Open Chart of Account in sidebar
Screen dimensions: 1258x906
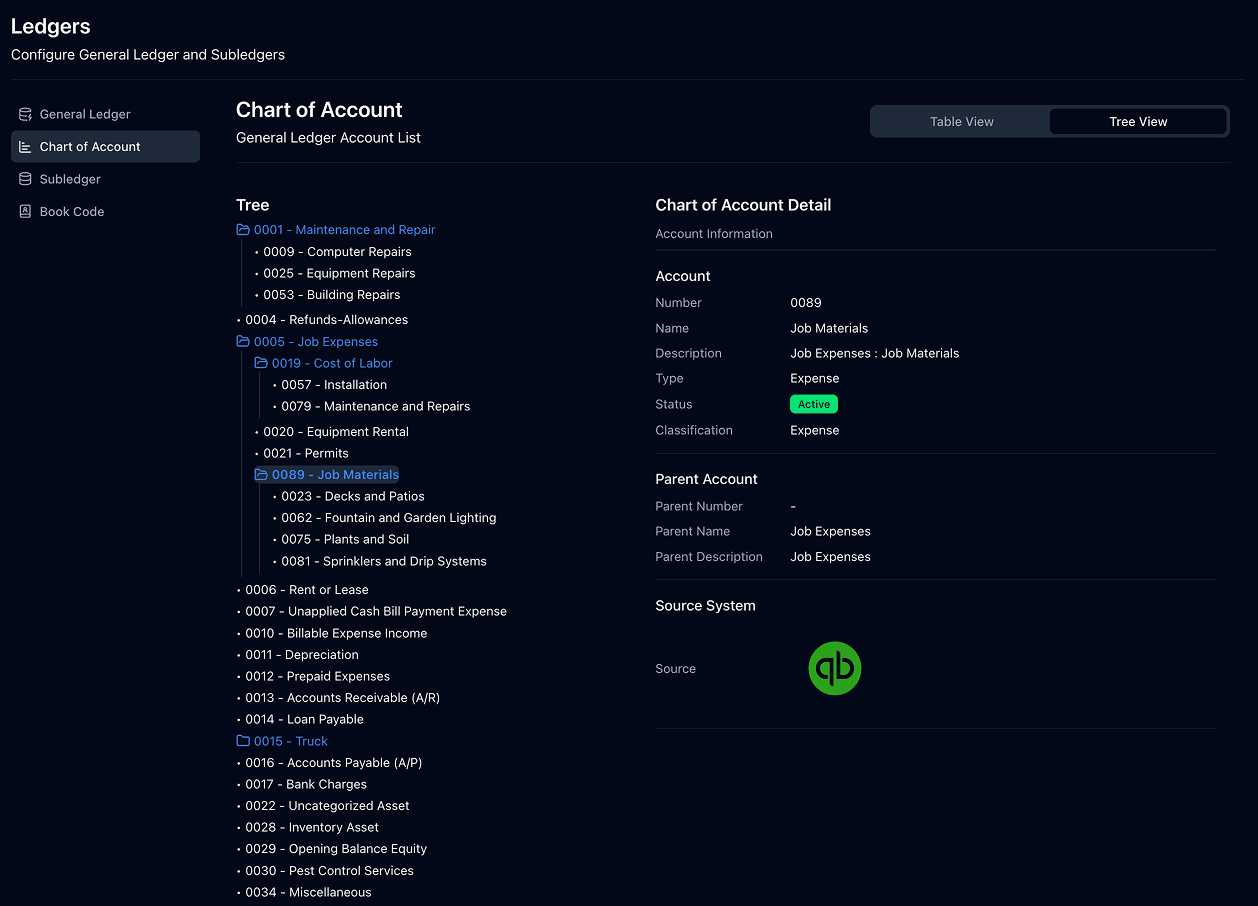pyautogui.click(x=105, y=147)
